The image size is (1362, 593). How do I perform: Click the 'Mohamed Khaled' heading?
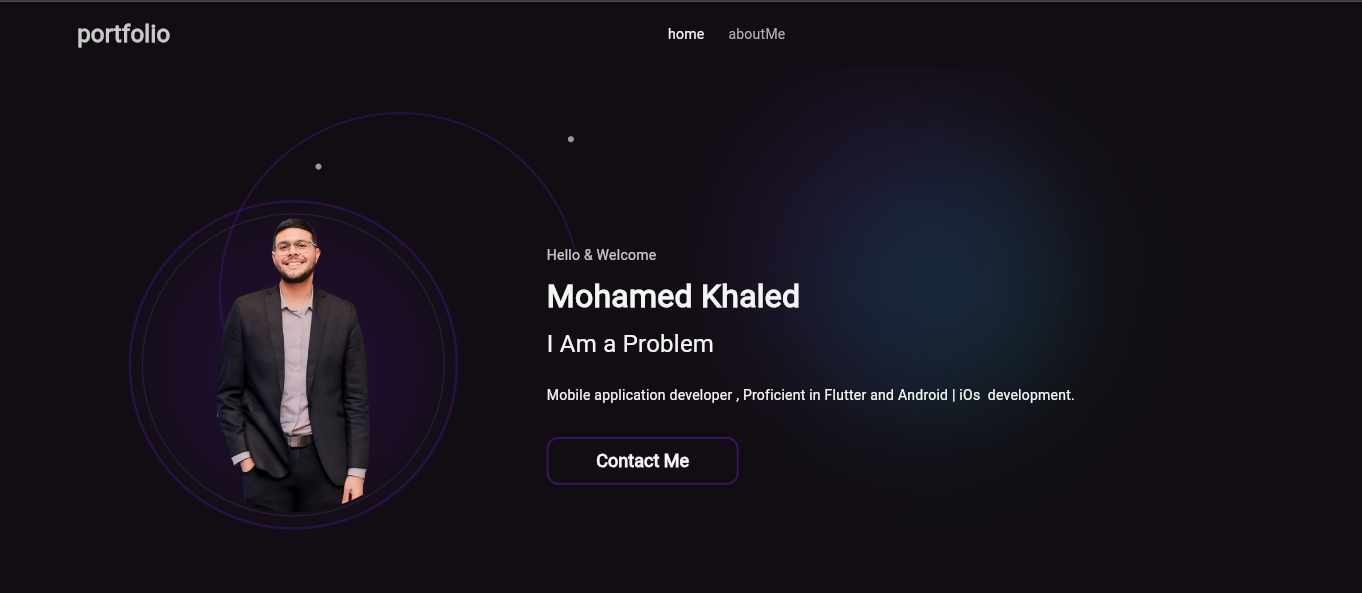tap(672, 296)
